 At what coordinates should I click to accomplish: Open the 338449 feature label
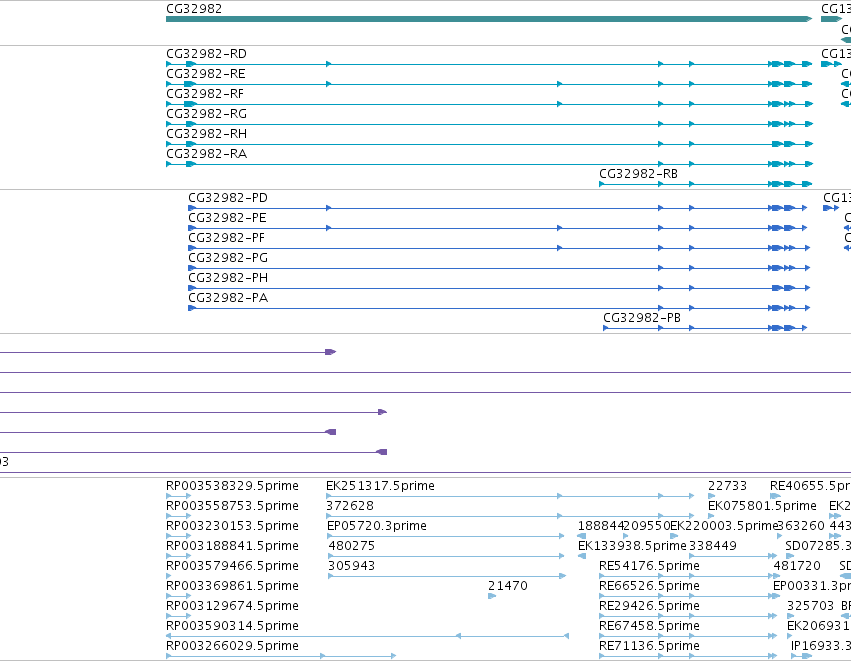713,546
